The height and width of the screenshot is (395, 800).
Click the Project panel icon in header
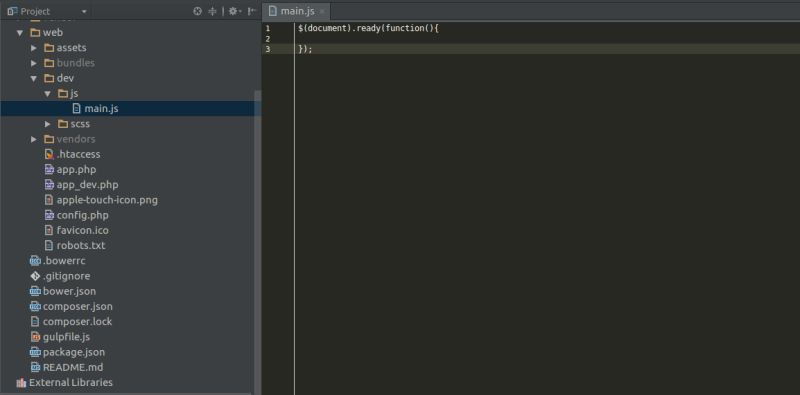13,11
